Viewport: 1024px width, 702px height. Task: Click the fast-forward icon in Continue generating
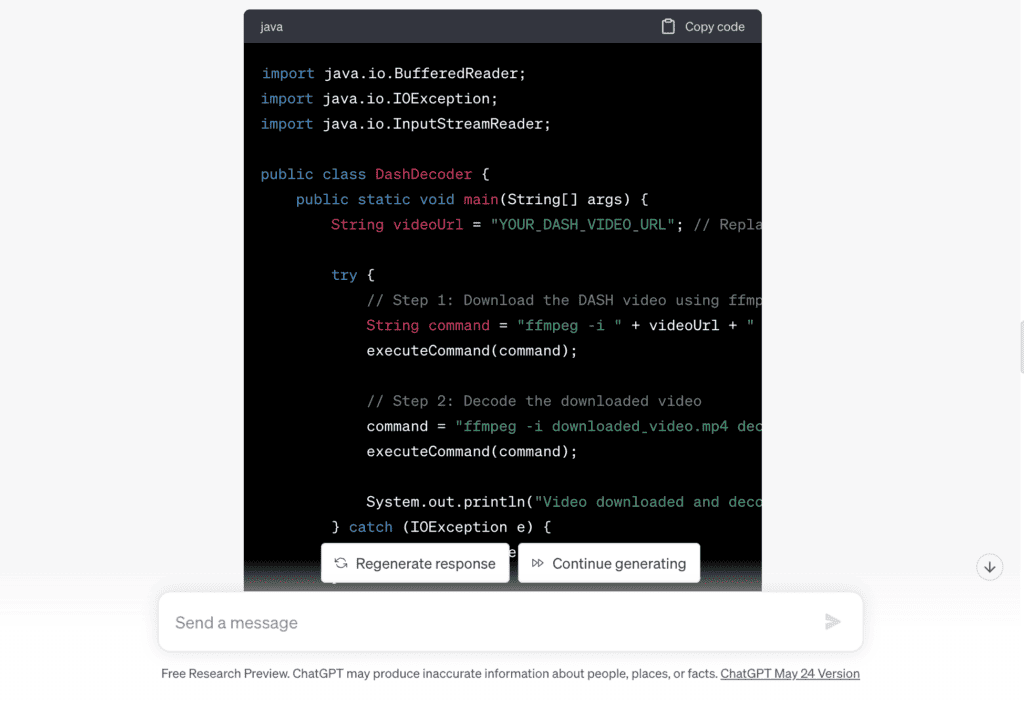[538, 563]
